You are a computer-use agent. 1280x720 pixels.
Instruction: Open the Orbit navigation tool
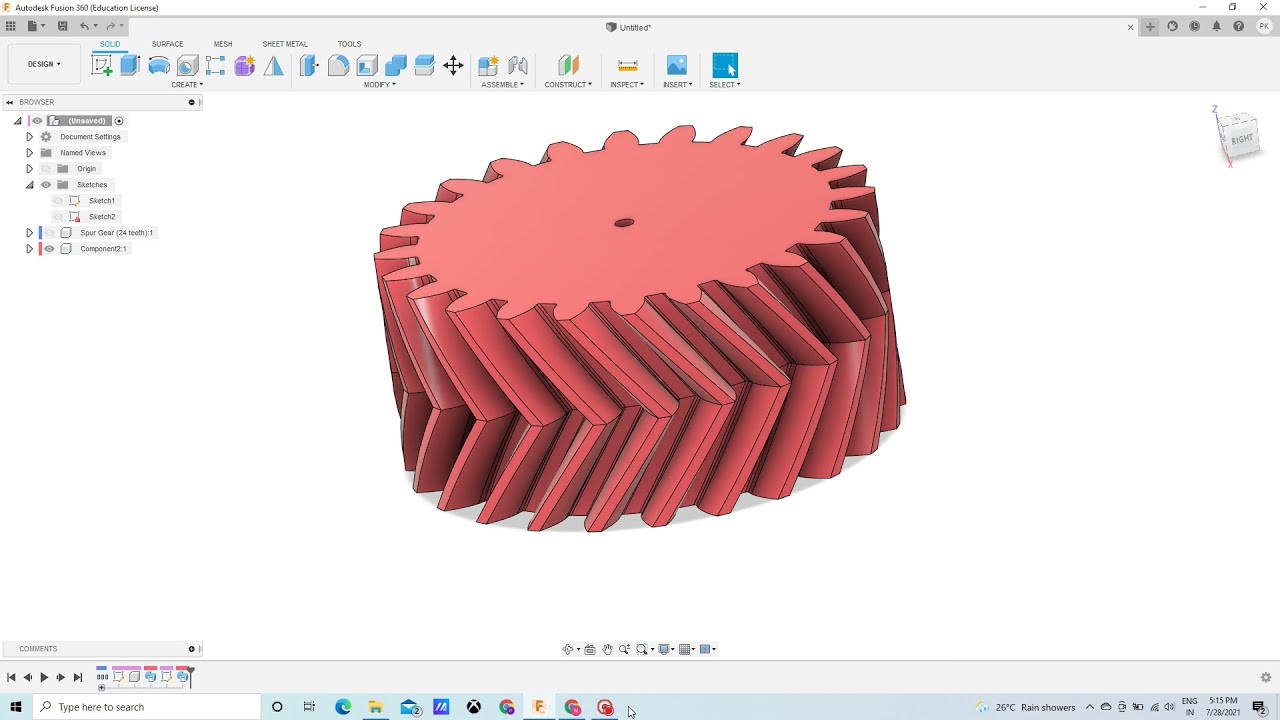(568, 649)
